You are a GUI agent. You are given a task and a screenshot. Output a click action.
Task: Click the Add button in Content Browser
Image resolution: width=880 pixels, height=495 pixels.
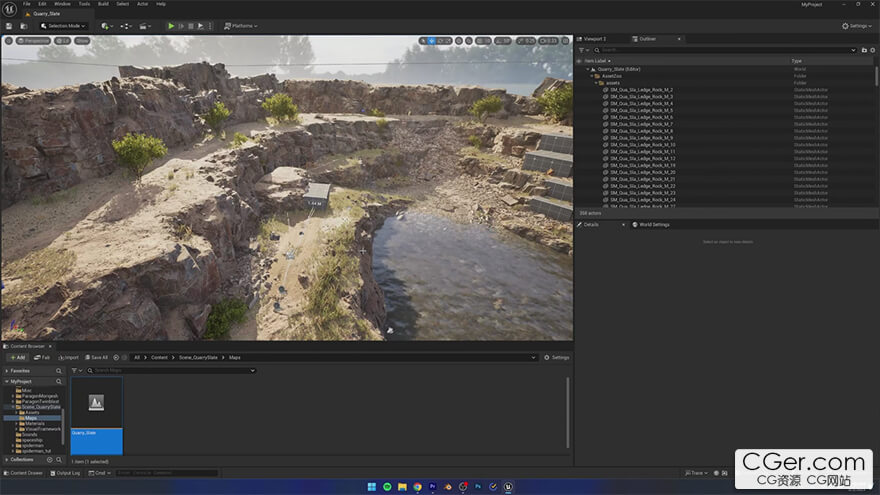(x=18, y=358)
